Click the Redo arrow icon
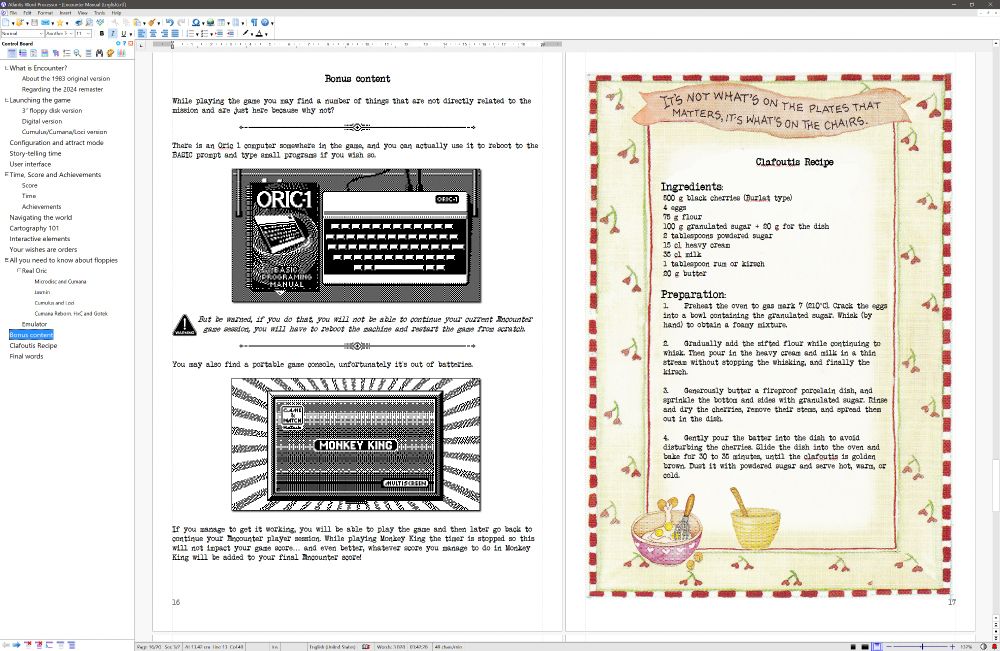 click(181, 22)
